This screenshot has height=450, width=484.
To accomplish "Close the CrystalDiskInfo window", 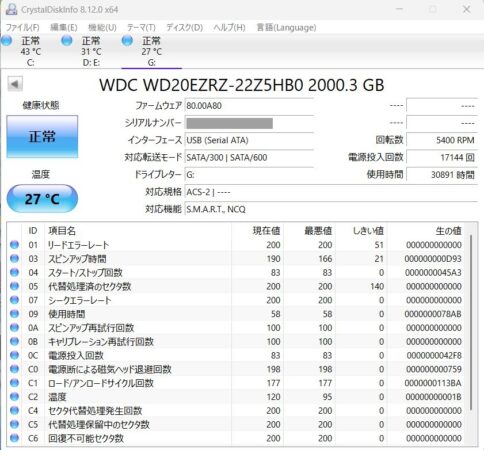I will click(467, 9).
